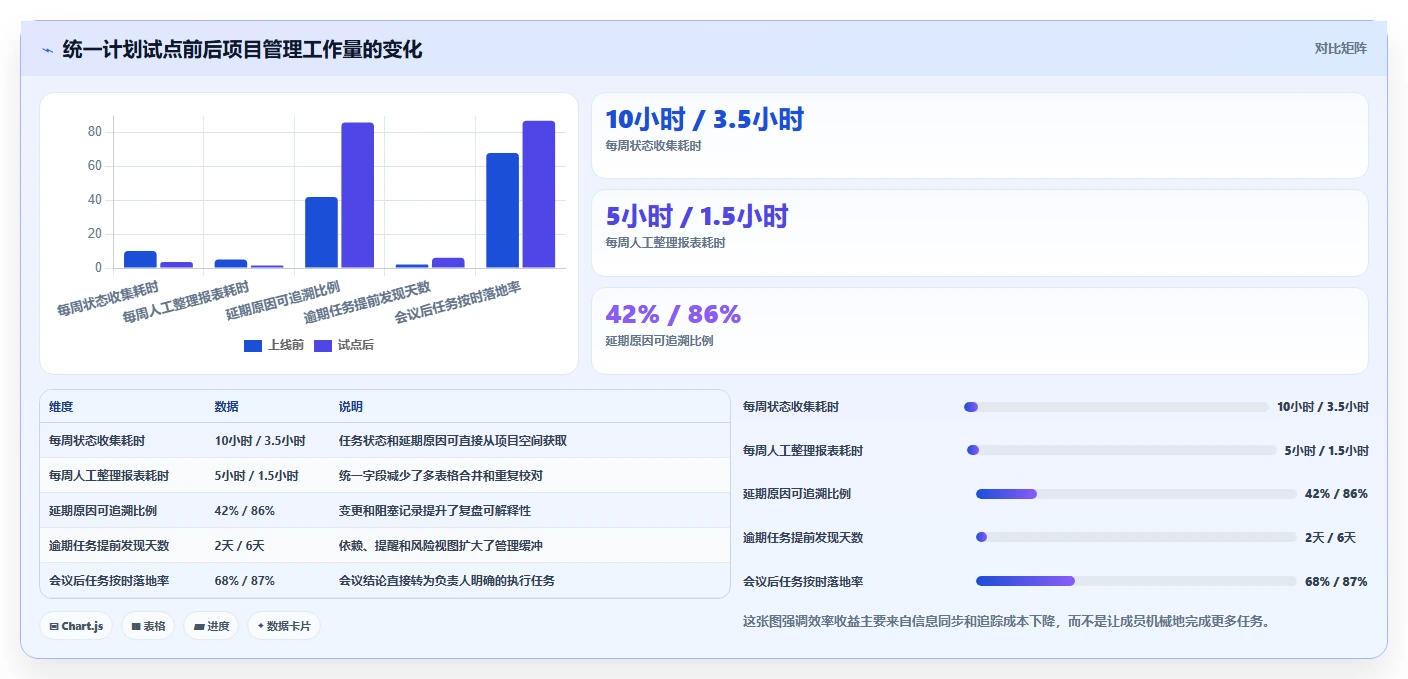Select the 进度 chip

(211, 626)
